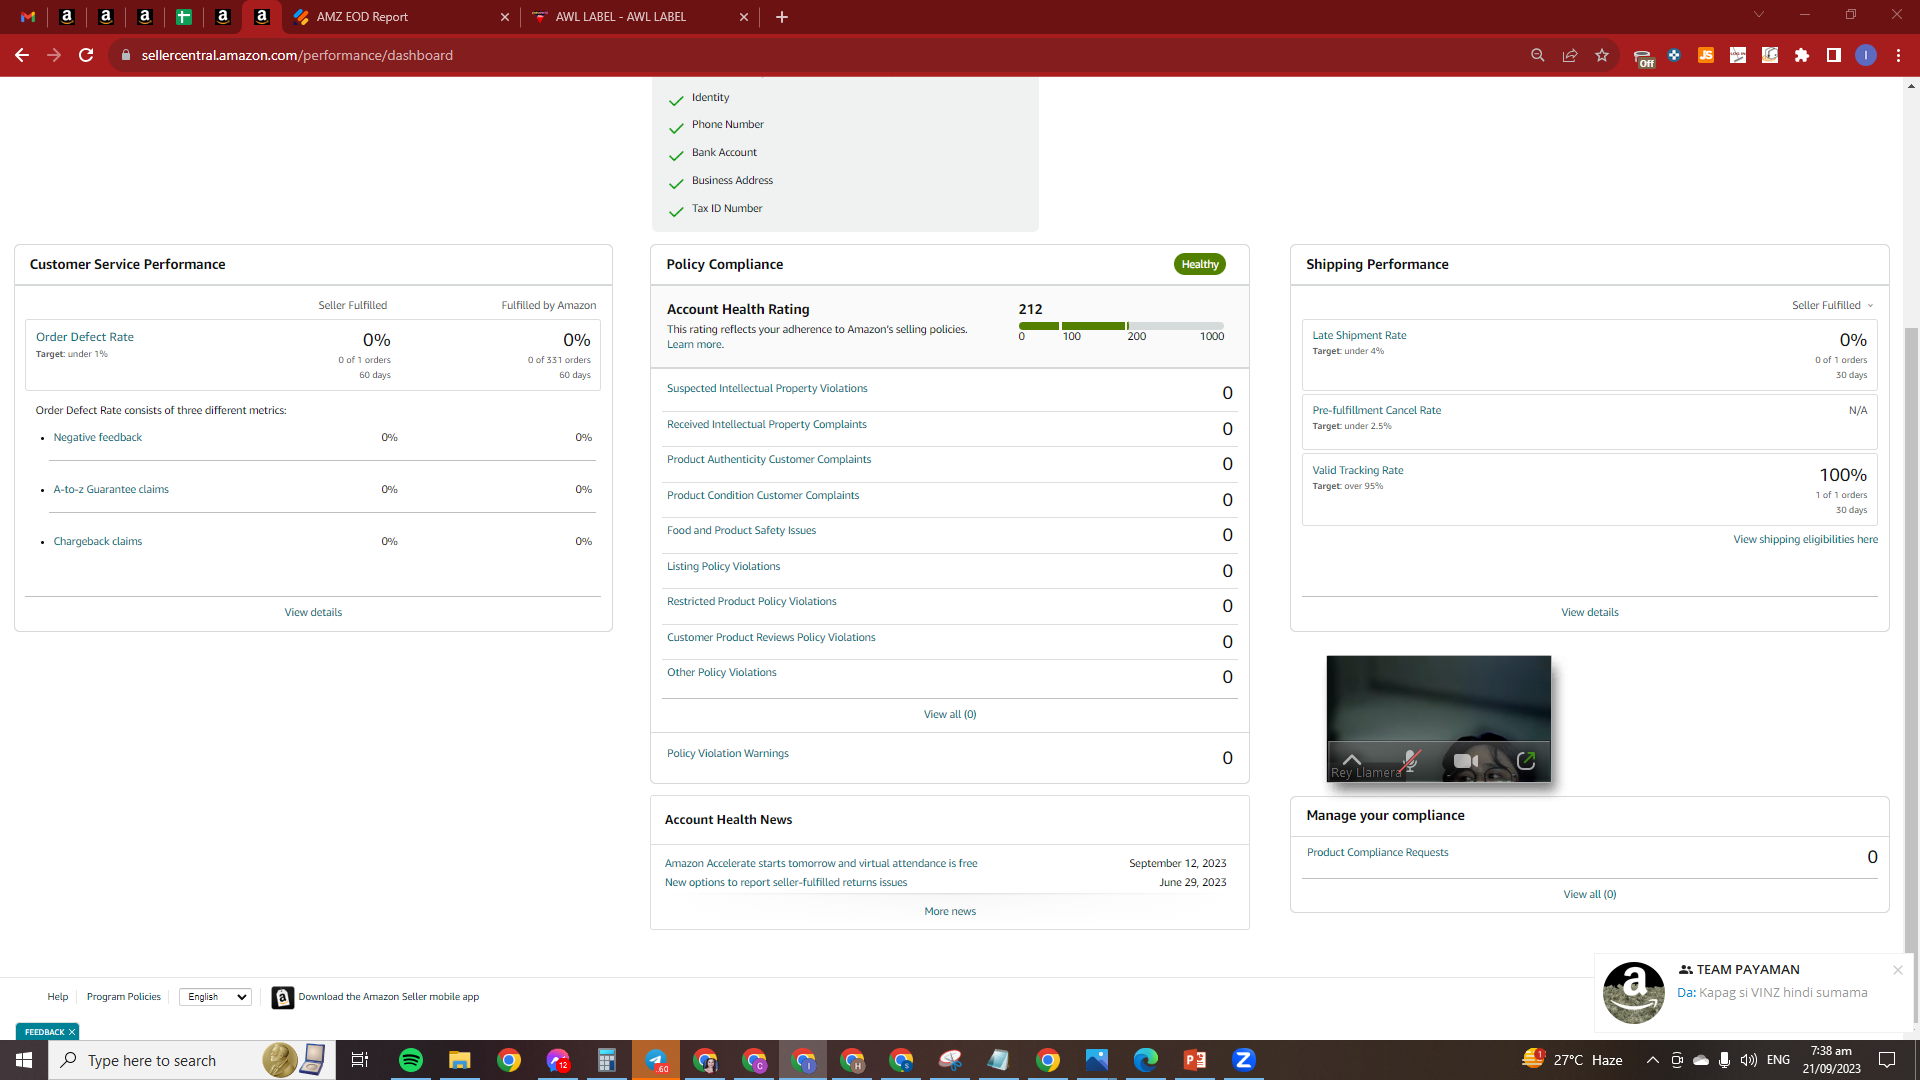Open Suspected Intellectual Property Violations
The height and width of the screenshot is (1080, 1920).
coord(767,389)
